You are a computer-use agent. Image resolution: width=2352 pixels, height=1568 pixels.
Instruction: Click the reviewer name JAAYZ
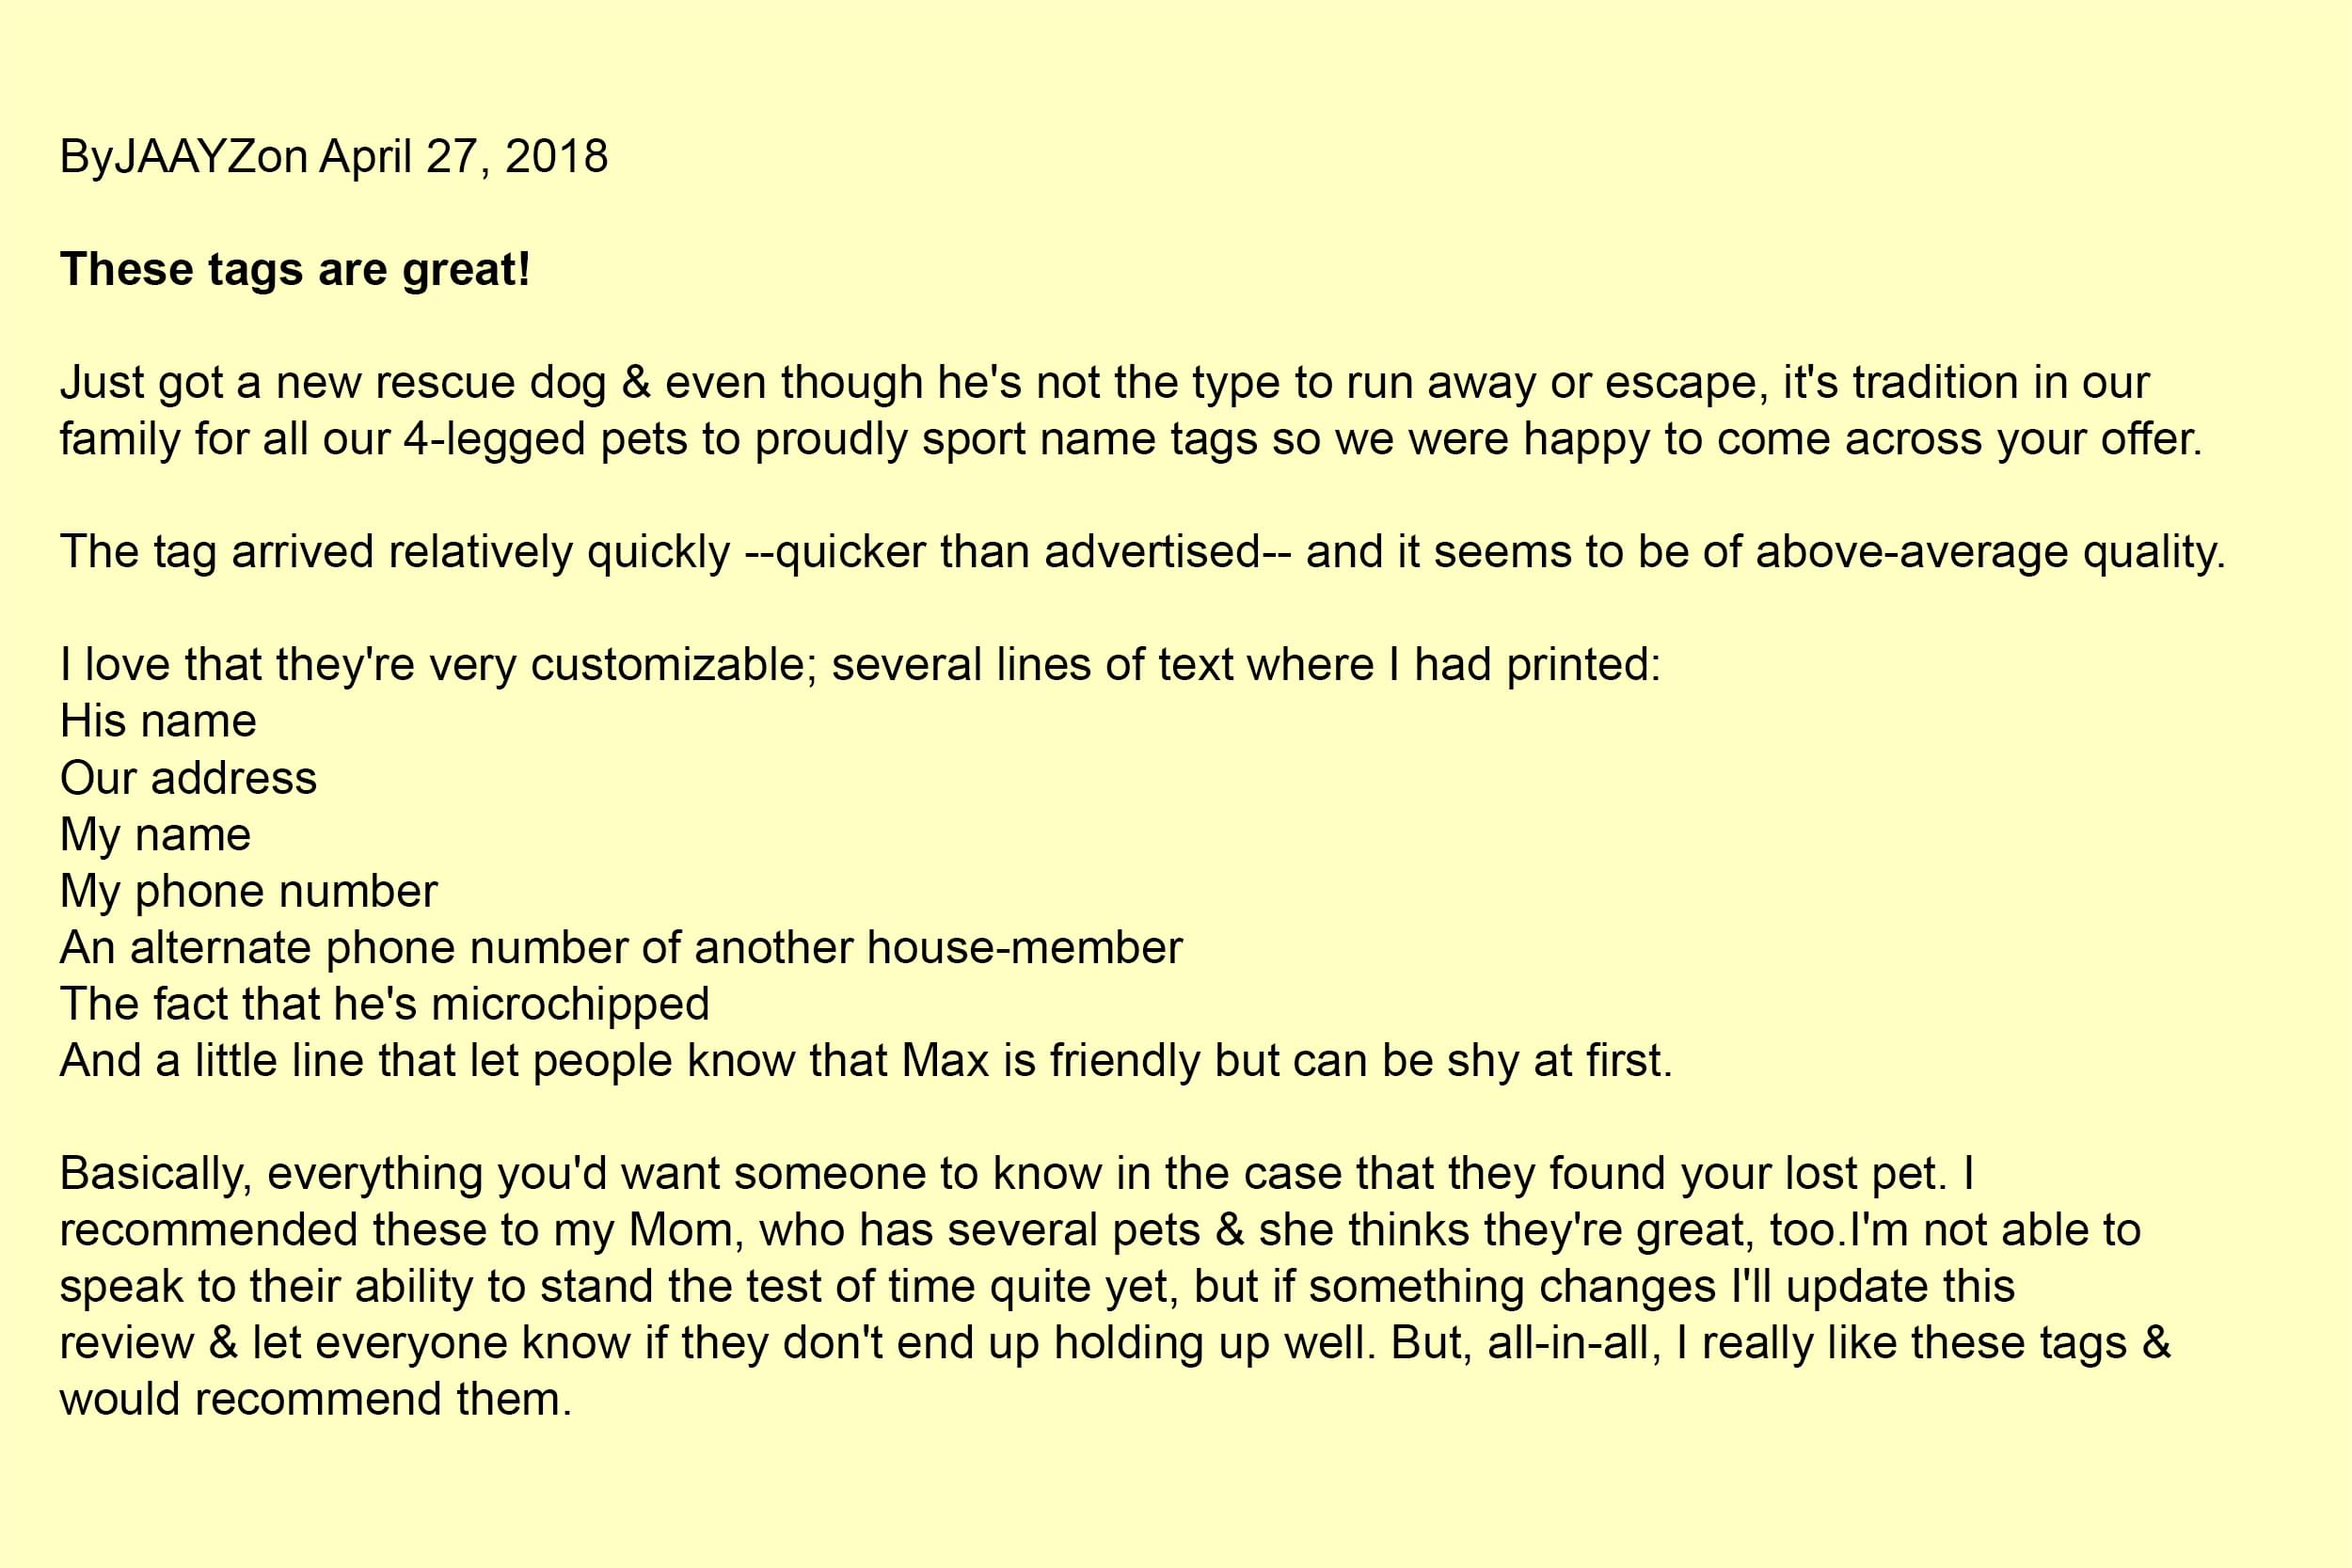click(x=172, y=157)
